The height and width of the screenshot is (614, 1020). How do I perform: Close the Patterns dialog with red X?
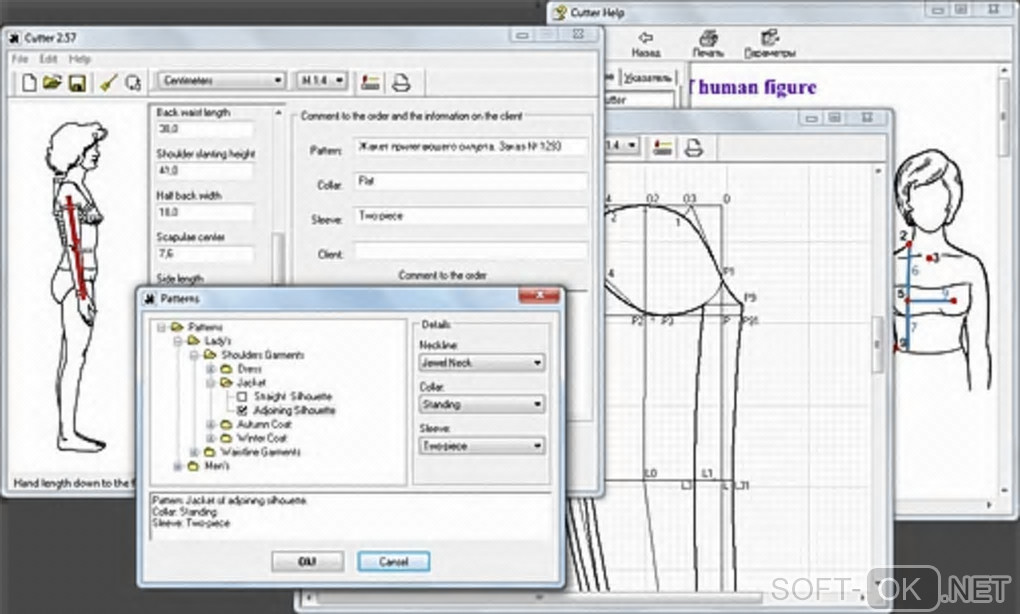pos(539,296)
